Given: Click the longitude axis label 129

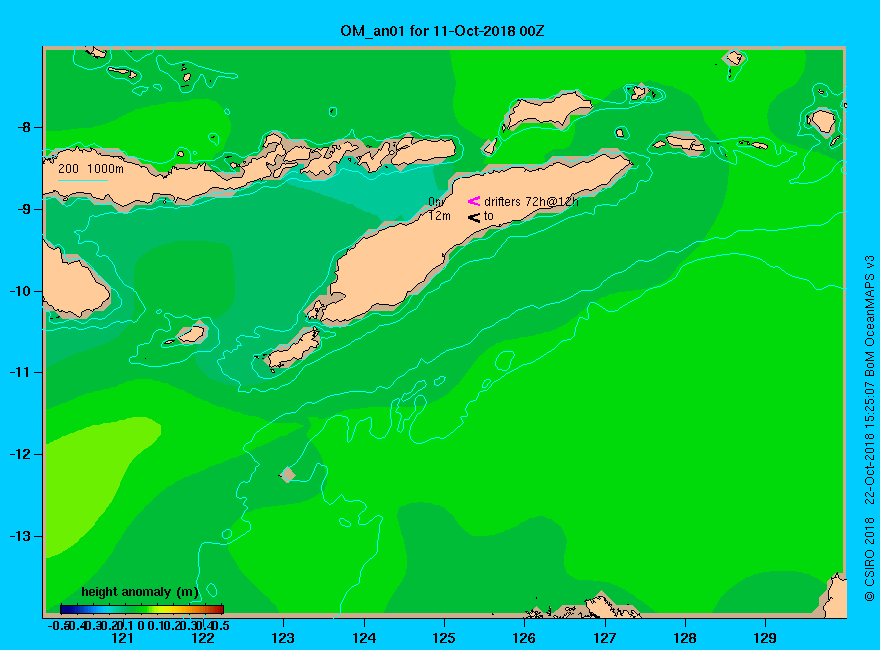Looking at the screenshot, I should click(766, 638).
